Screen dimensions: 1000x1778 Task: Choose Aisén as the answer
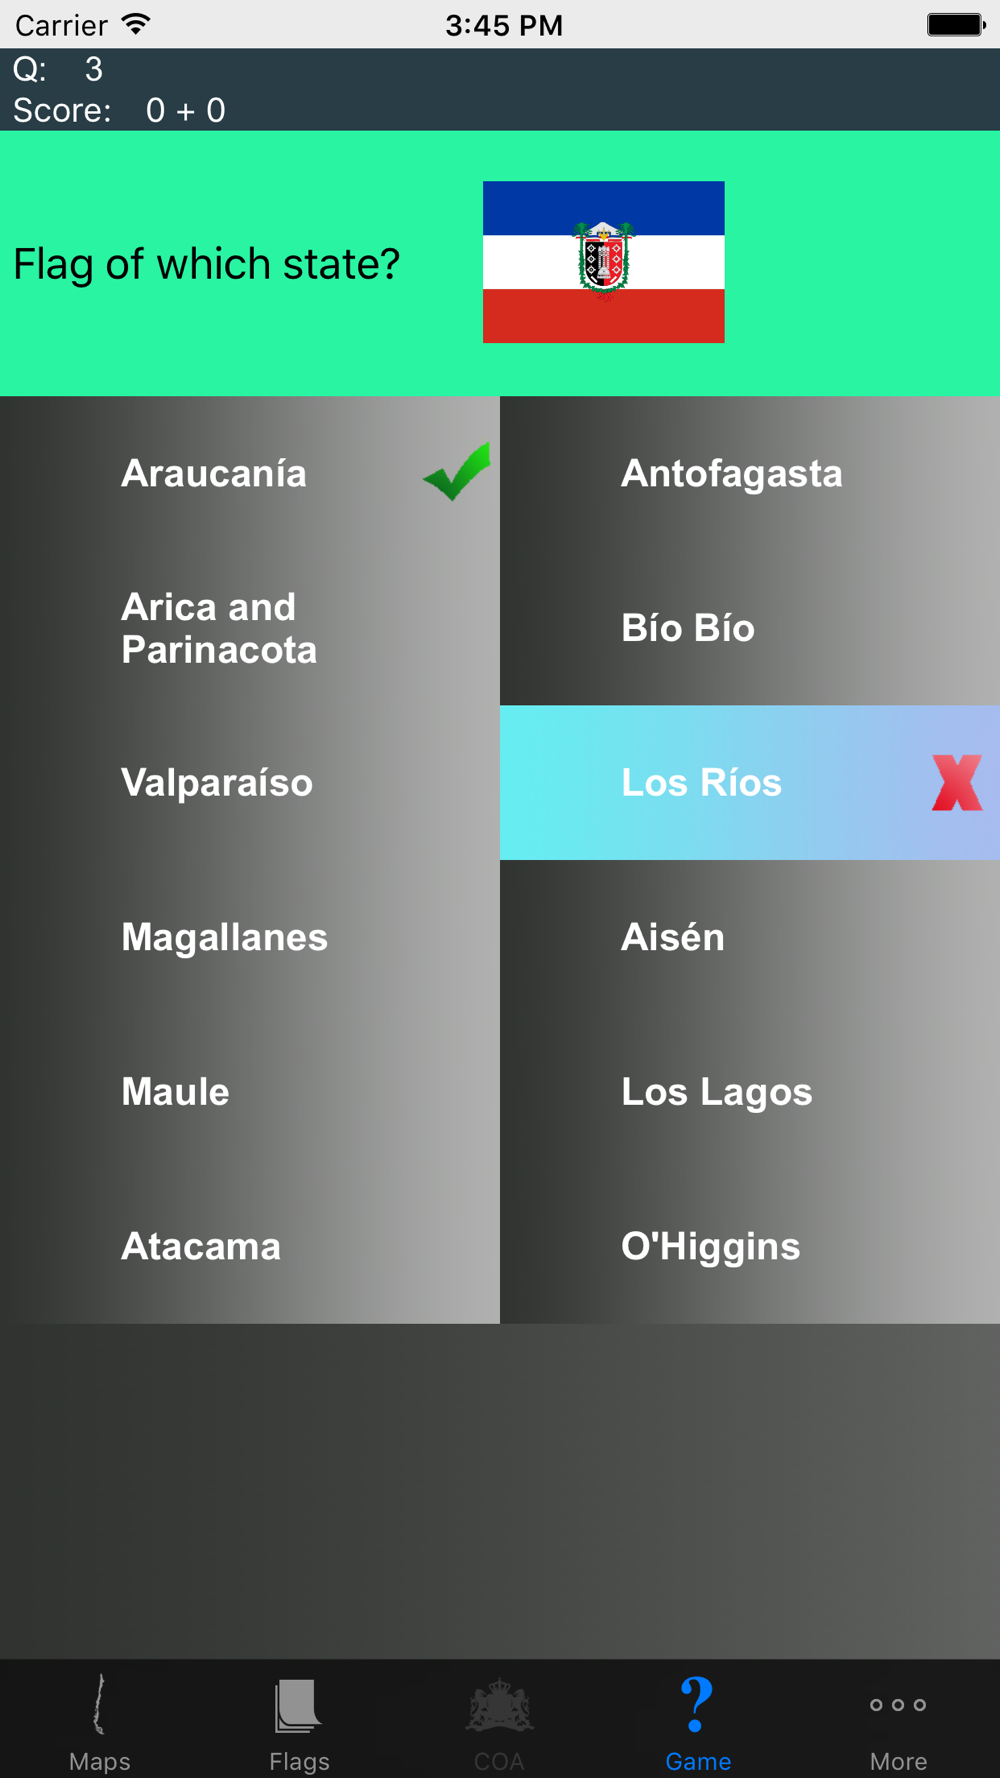coord(750,937)
